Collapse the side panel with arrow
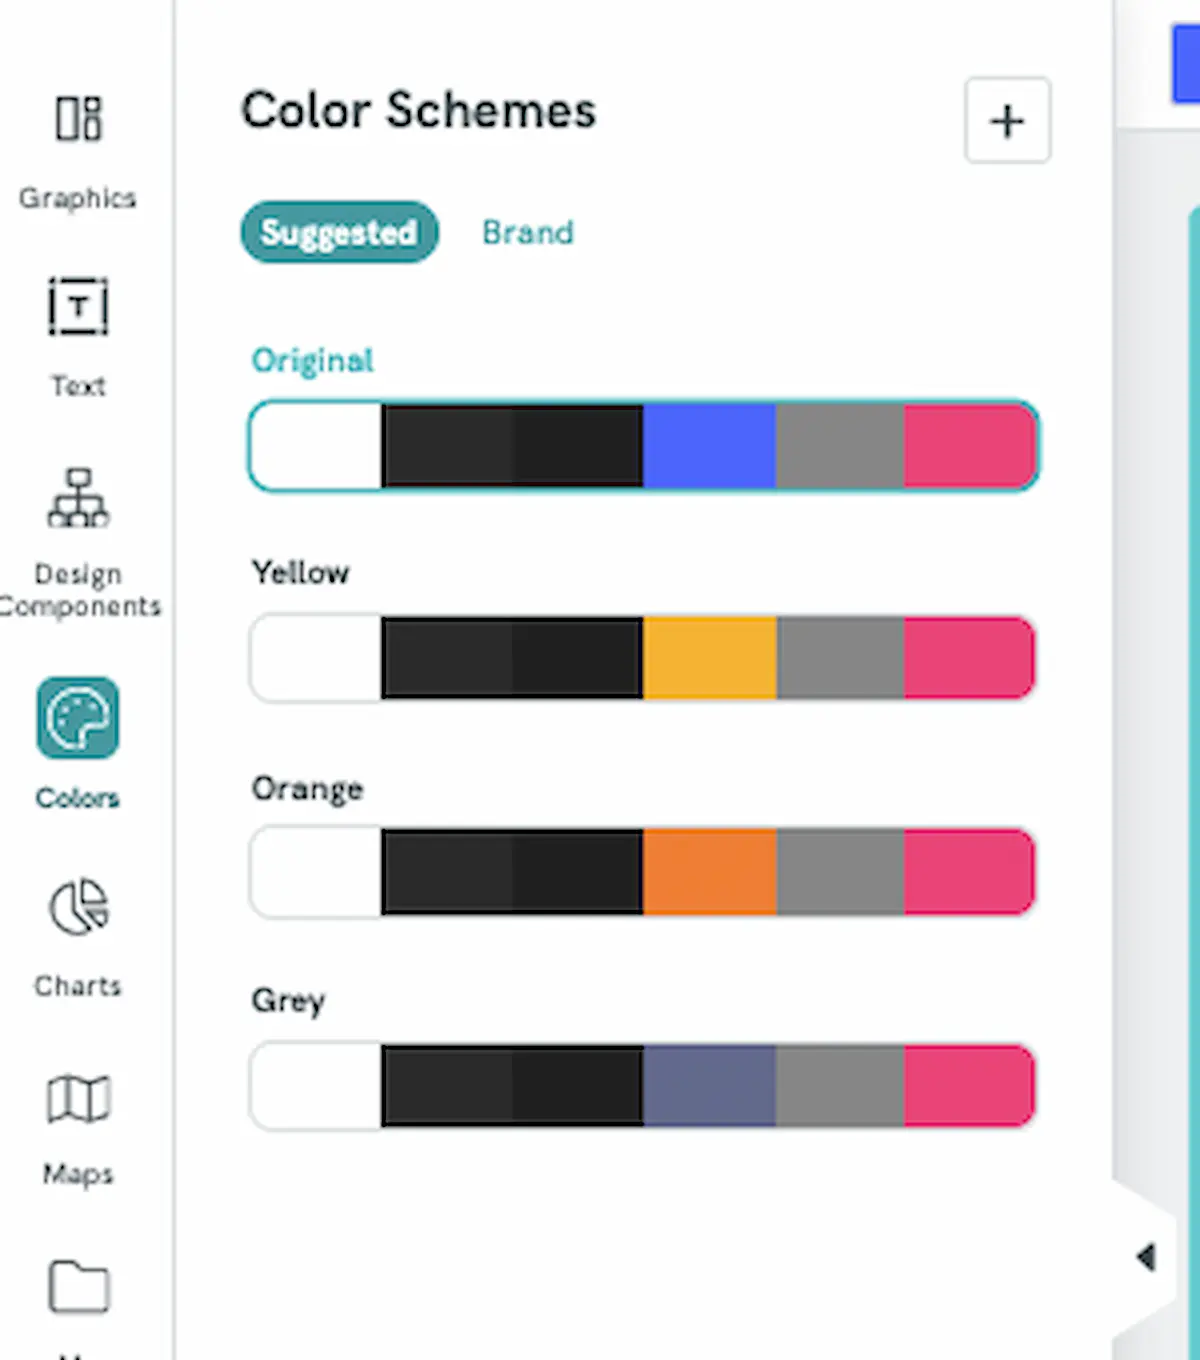Viewport: 1200px width, 1360px height. click(1146, 1257)
